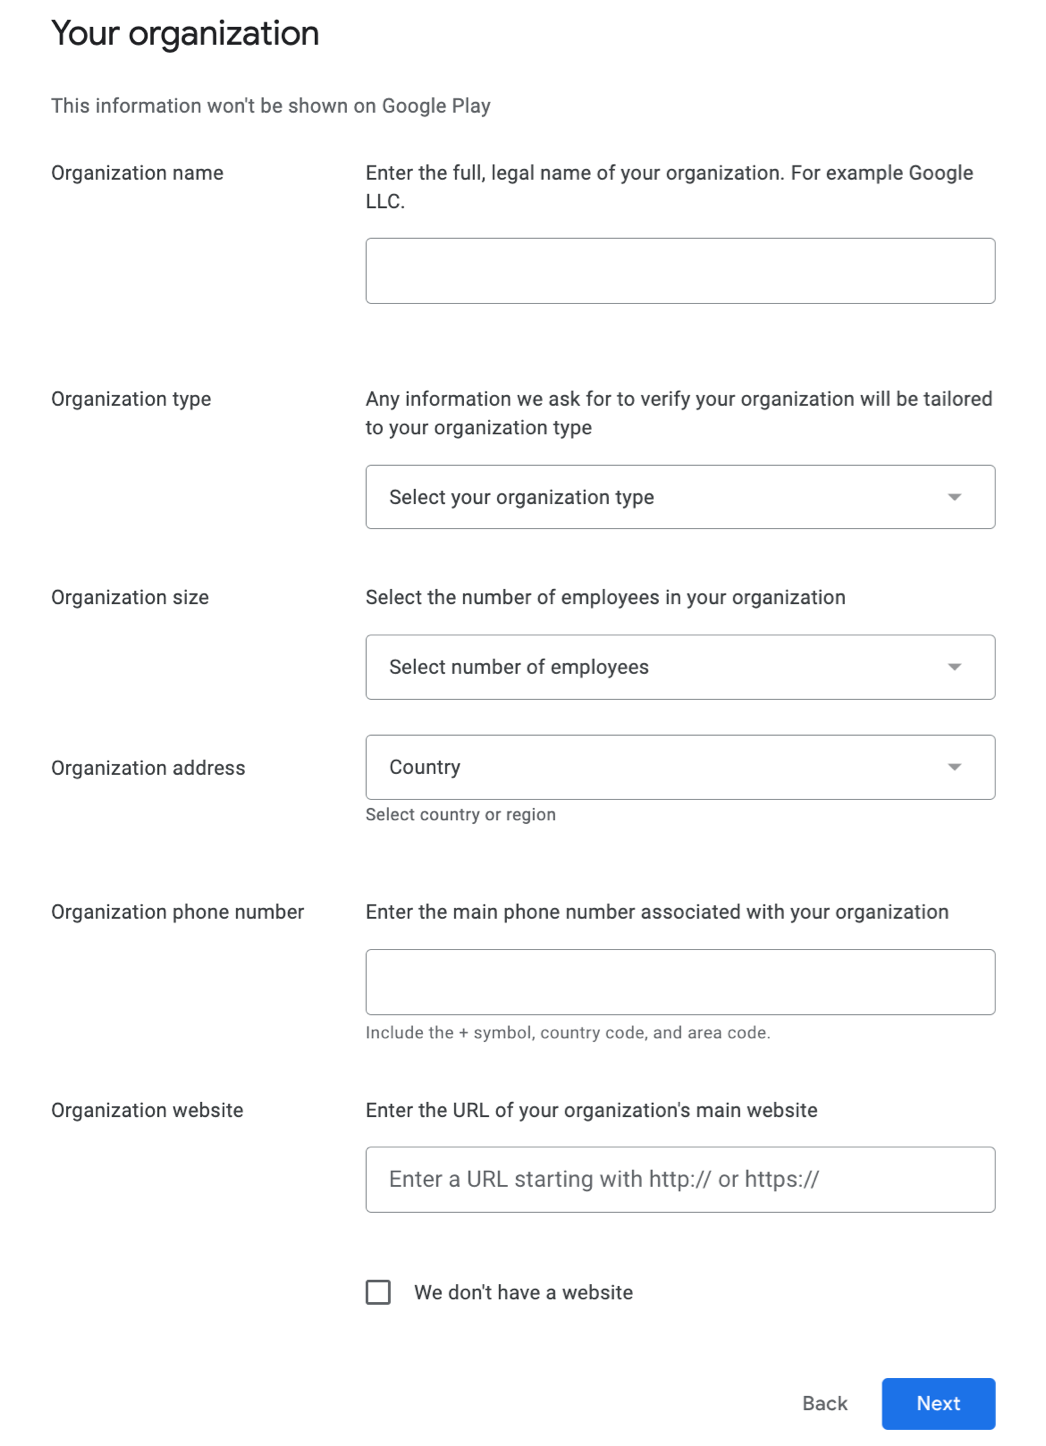Click the arrow icon in Country dropdown
The image size is (1046, 1446).
(955, 767)
